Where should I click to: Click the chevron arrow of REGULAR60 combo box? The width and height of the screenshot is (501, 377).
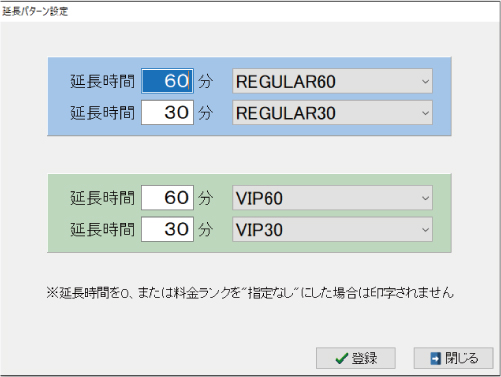425,82
